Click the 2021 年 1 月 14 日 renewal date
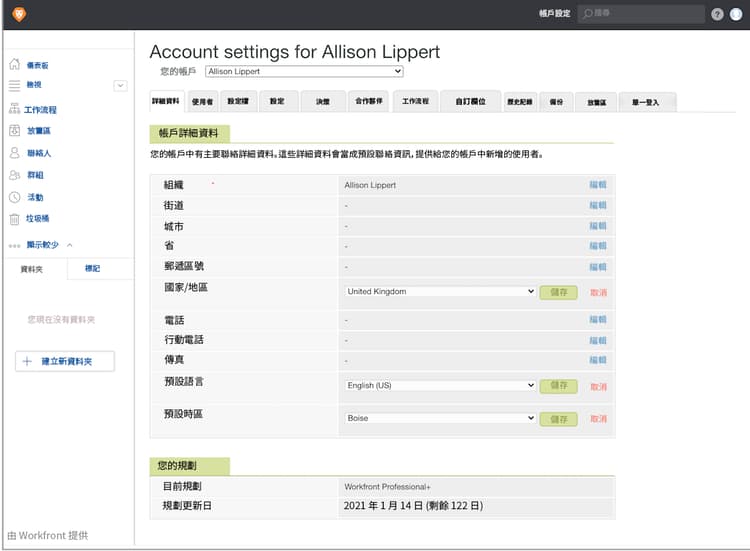The width and height of the screenshot is (750, 551). pos(413,506)
